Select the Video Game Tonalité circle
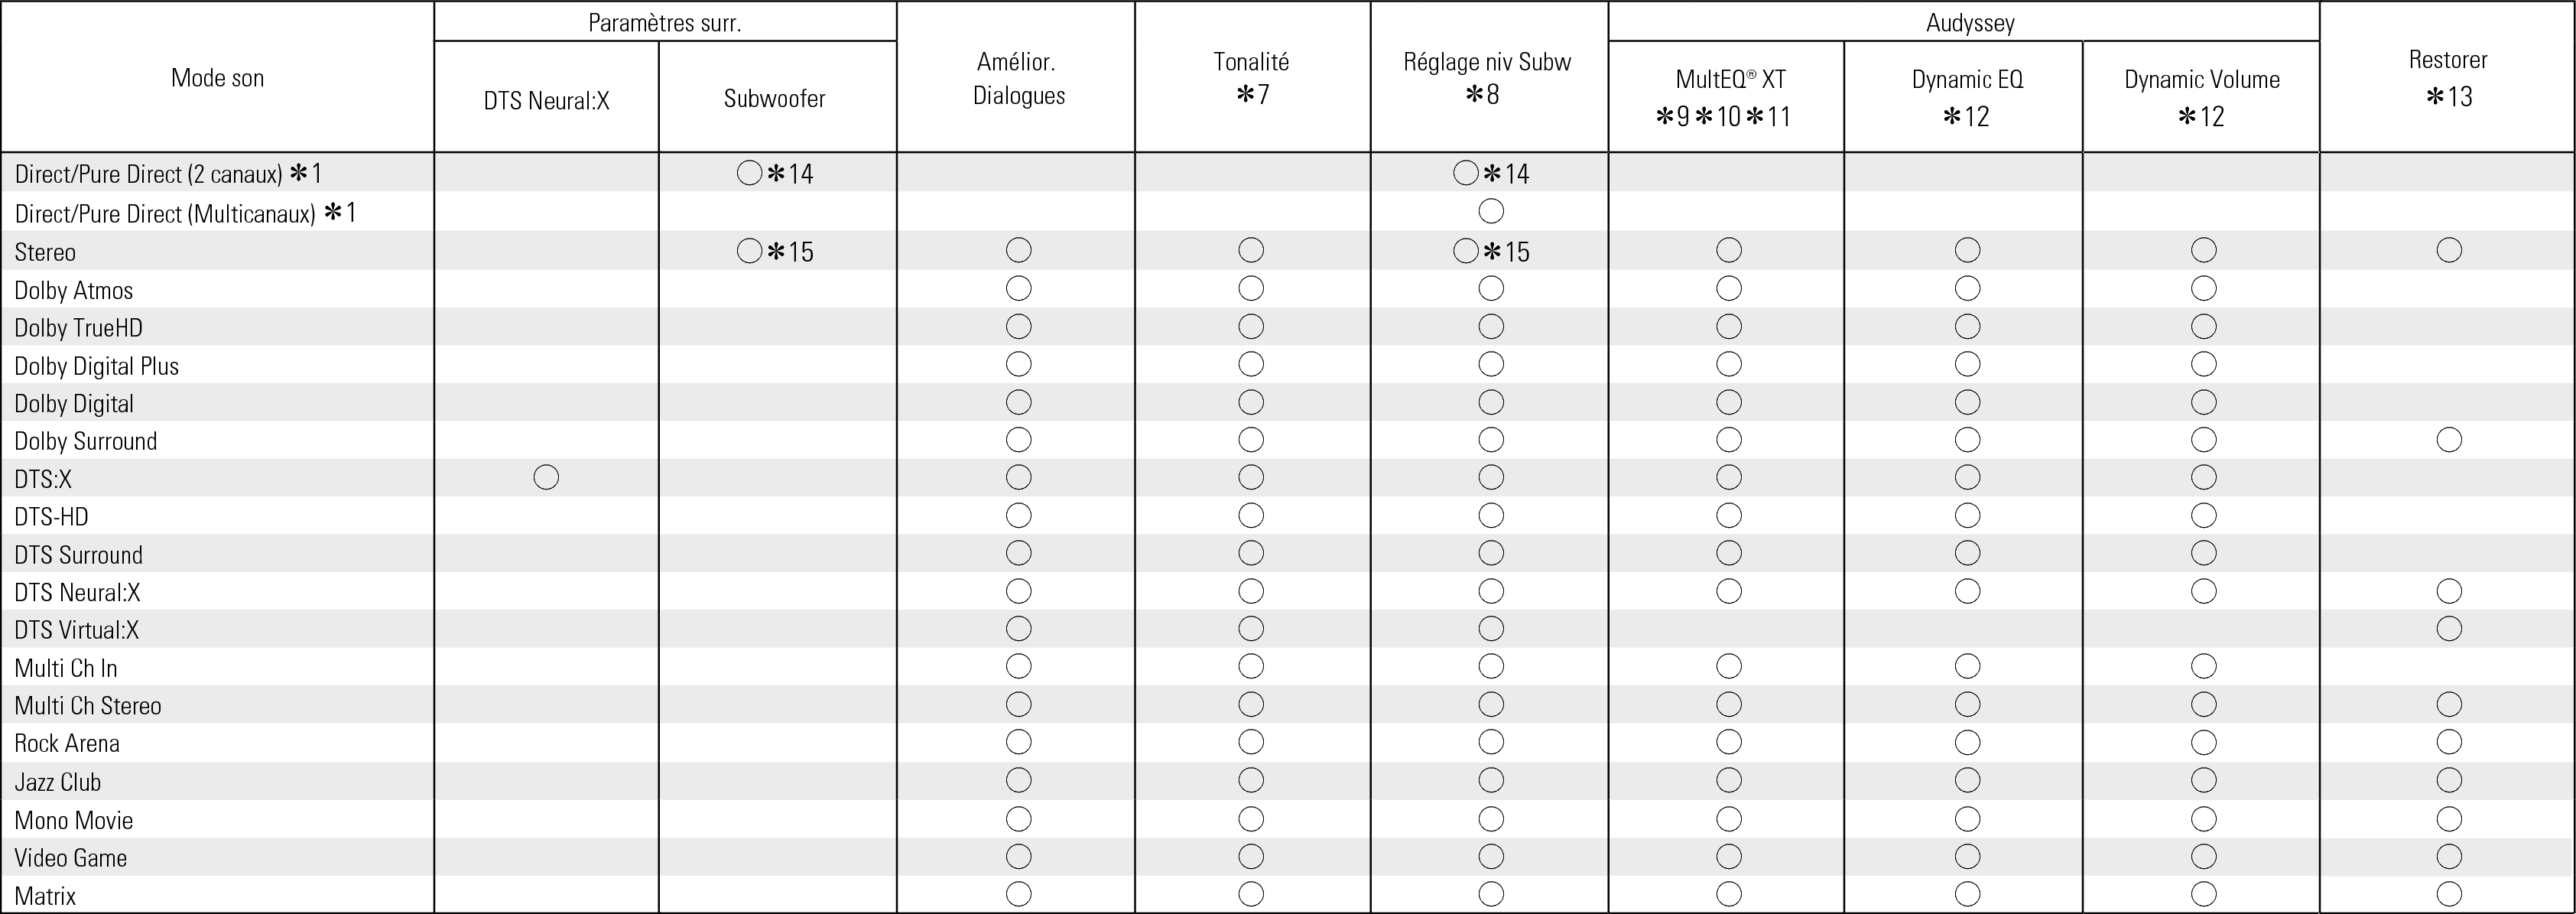Image resolution: width=2576 pixels, height=914 pixels. point(1251,857)
